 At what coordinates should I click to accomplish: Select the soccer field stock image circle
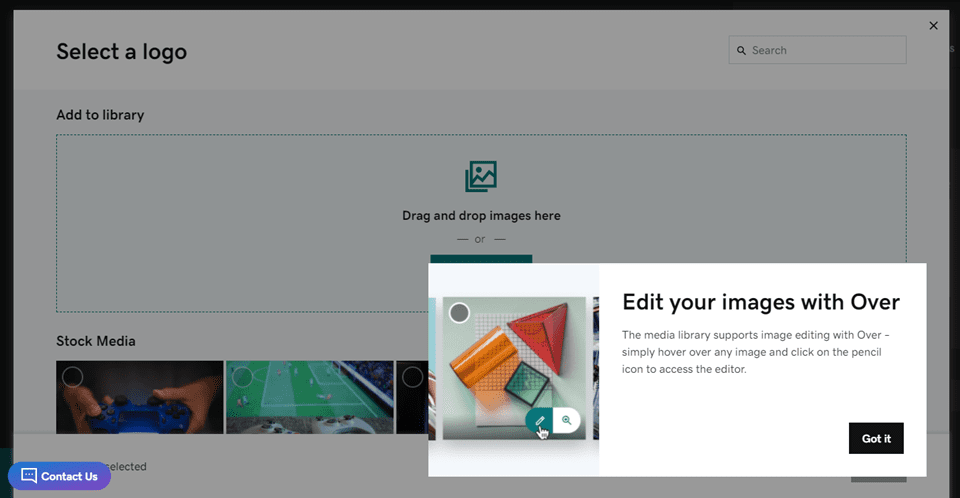coord(242,377)
